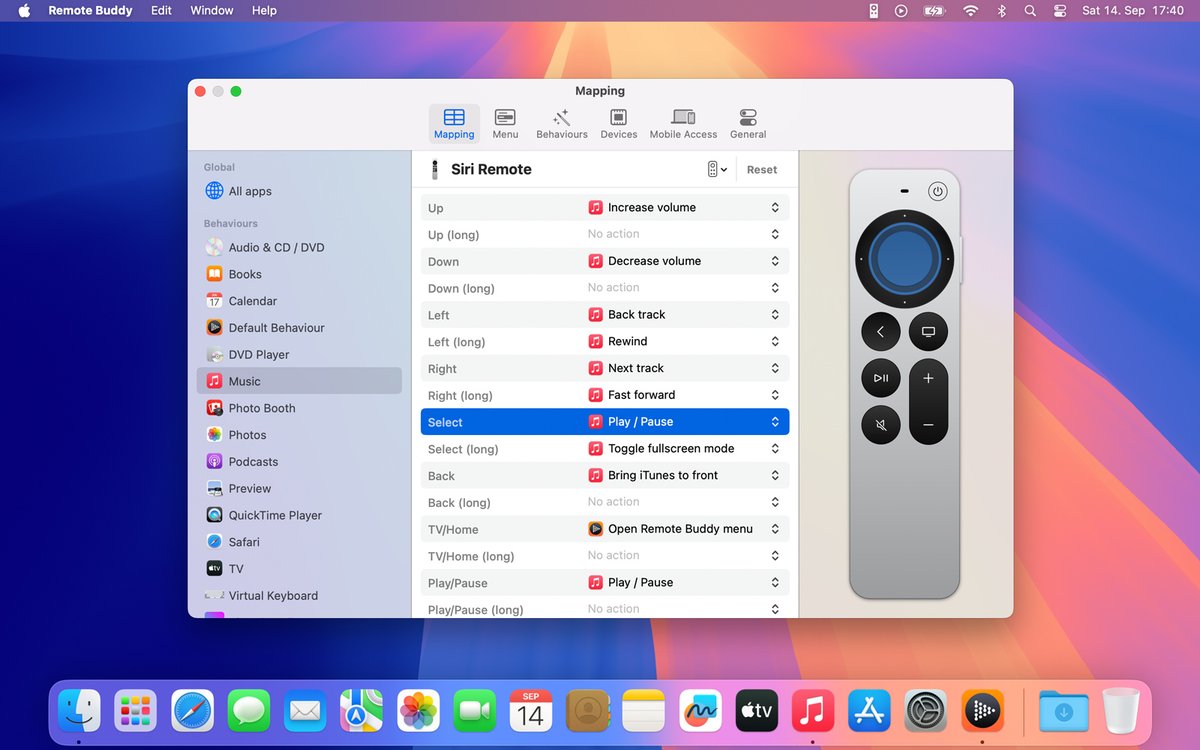The height and width of the screenshot is (750, 1200).
Task: Click TV button on remote image
Action: 928,331
